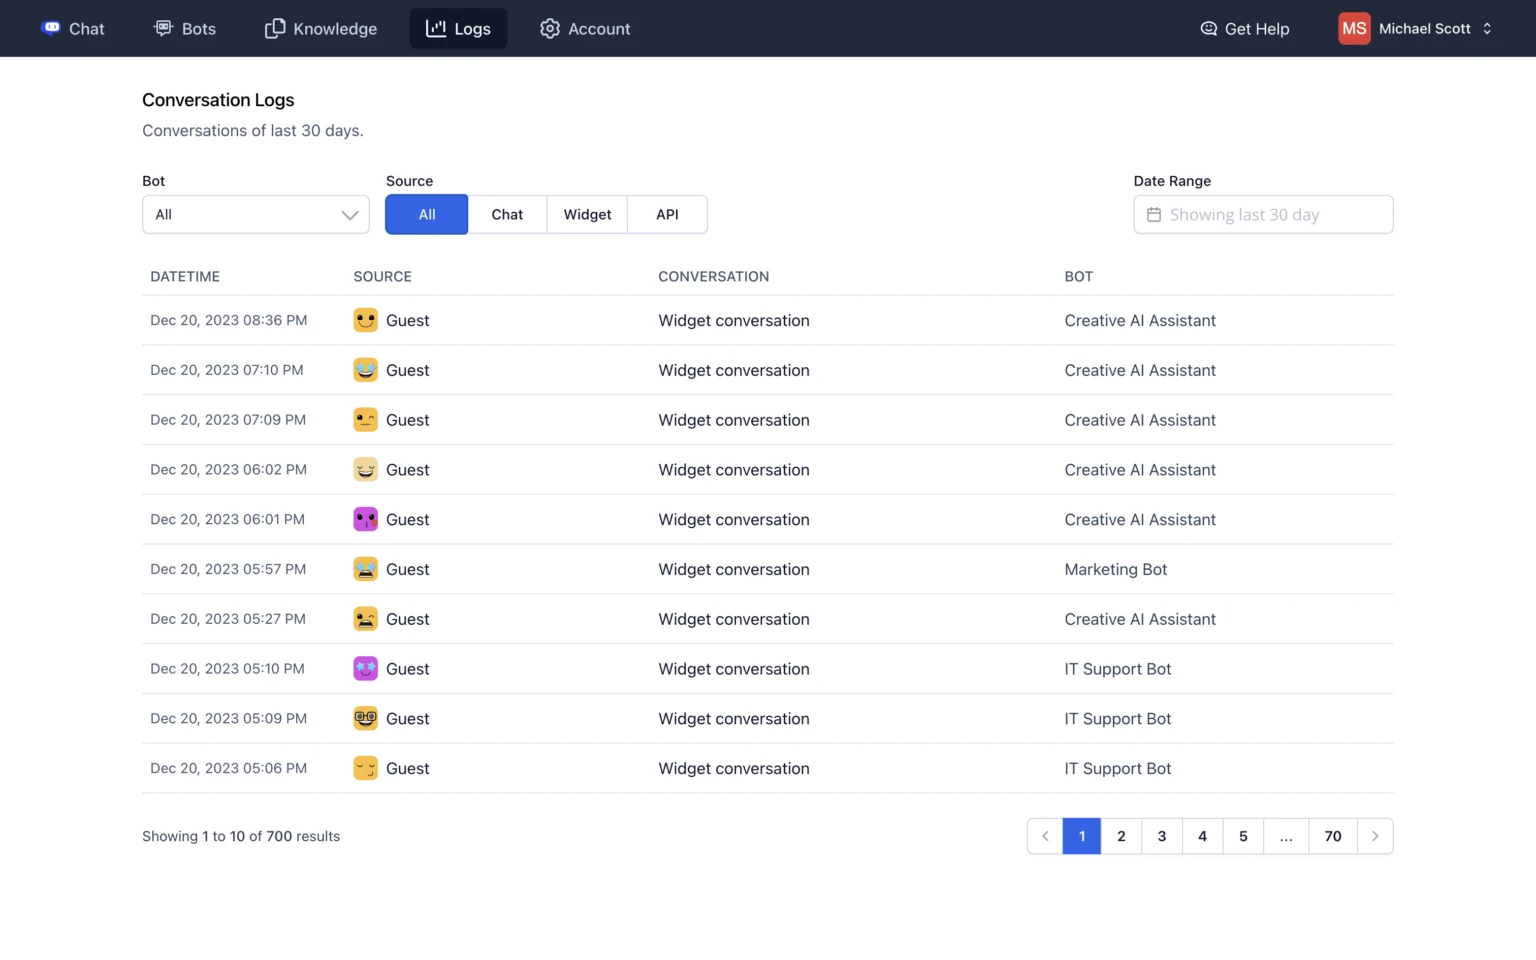Toggle Source filter to Chat
1536x960 pixels.
[507, 214]
